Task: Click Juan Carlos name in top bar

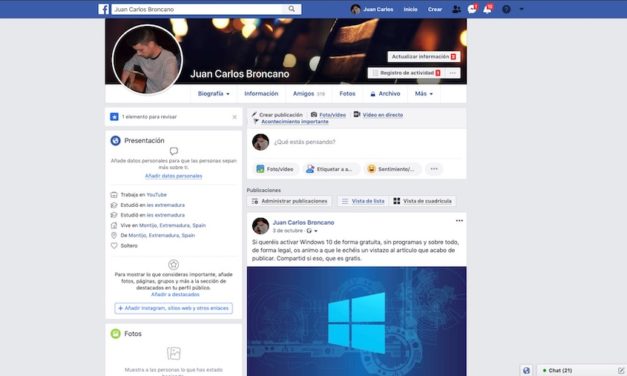Action: click(378, 9)
